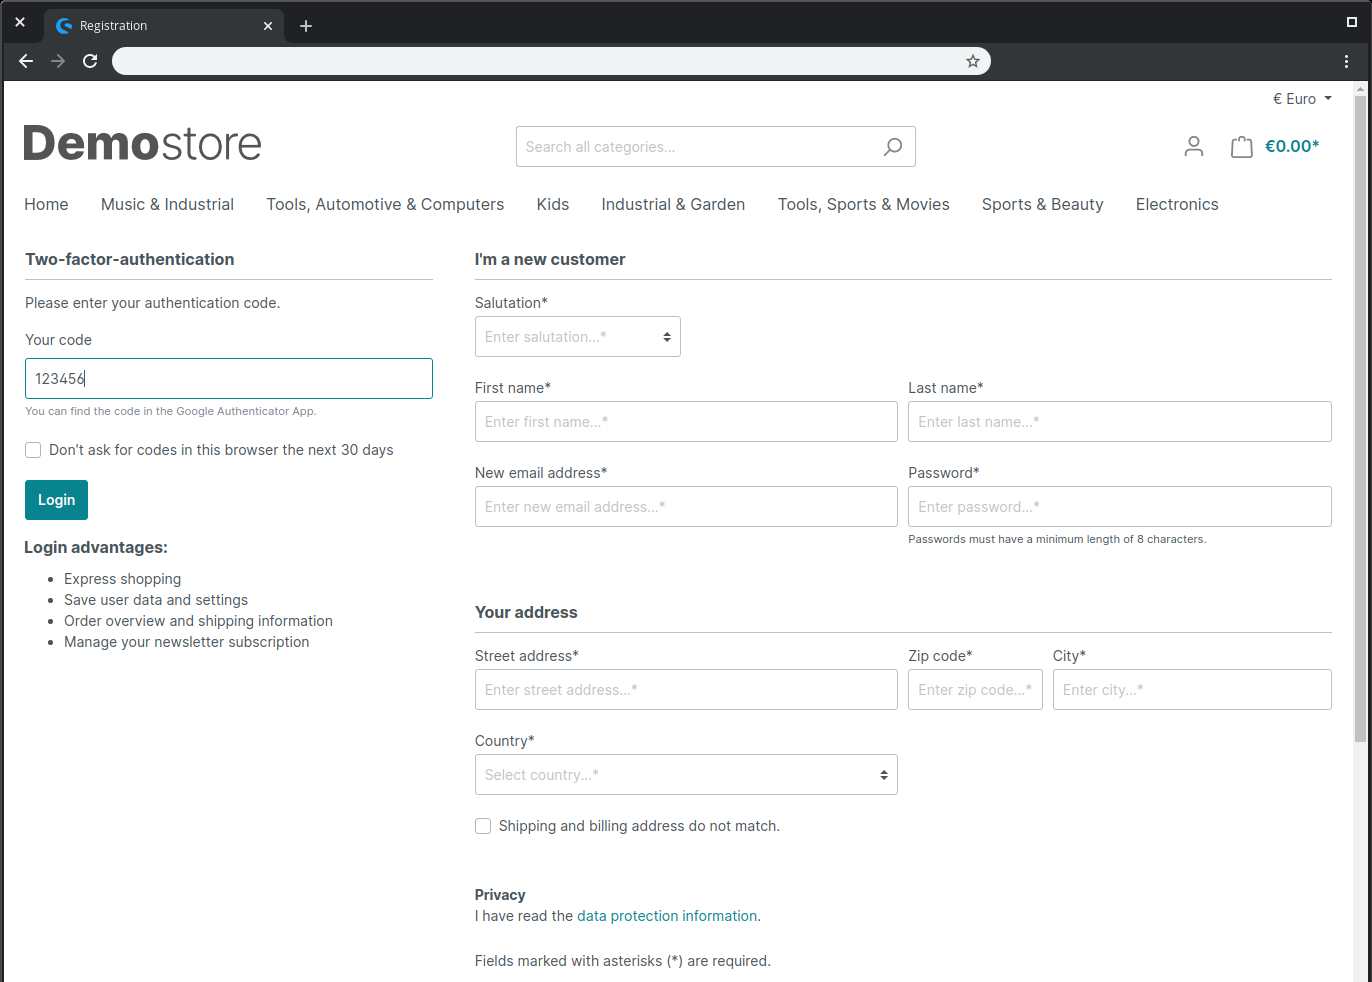1372x982 pixels.
Task: Close the Registration tab
Action: tap(268, 26)
